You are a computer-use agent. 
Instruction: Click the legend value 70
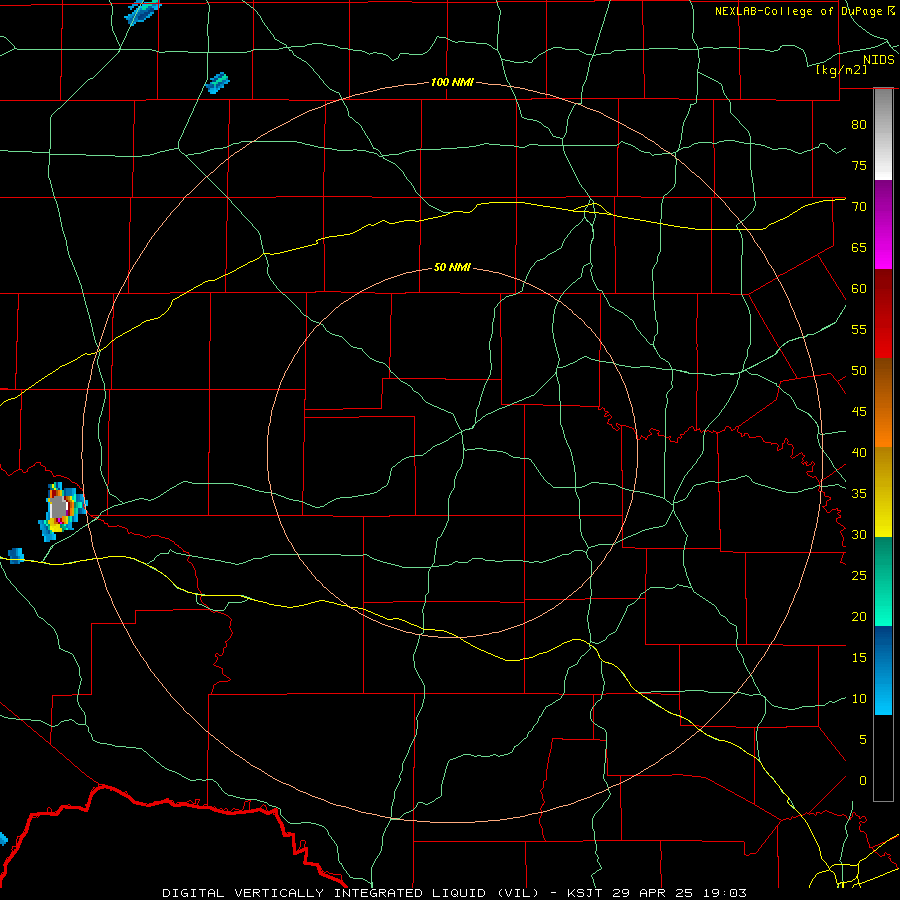tap(859, 207)
